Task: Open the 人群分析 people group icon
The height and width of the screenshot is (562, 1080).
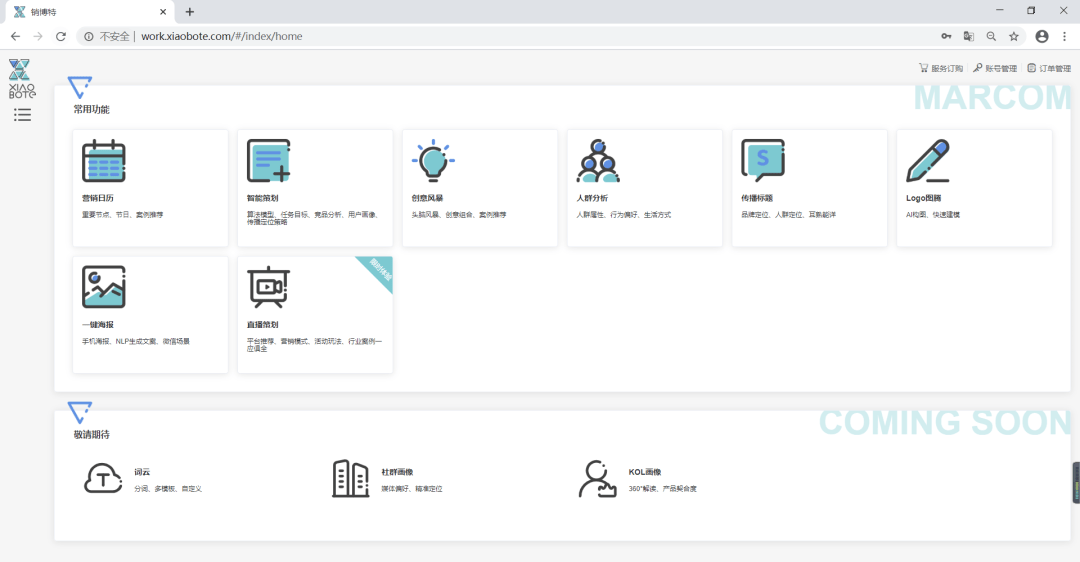Action: [x=598, y=160]
